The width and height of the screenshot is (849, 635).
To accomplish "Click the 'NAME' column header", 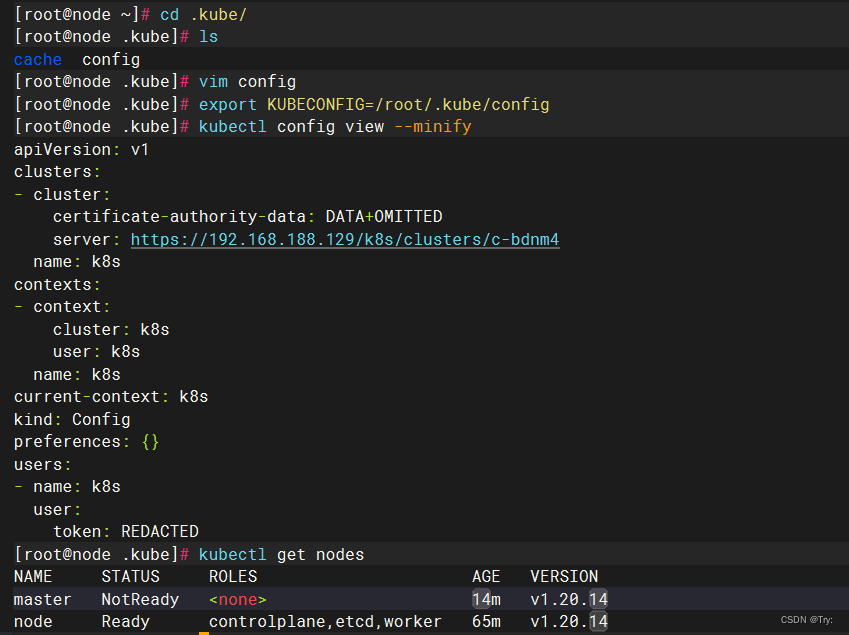I will (32, 576).
